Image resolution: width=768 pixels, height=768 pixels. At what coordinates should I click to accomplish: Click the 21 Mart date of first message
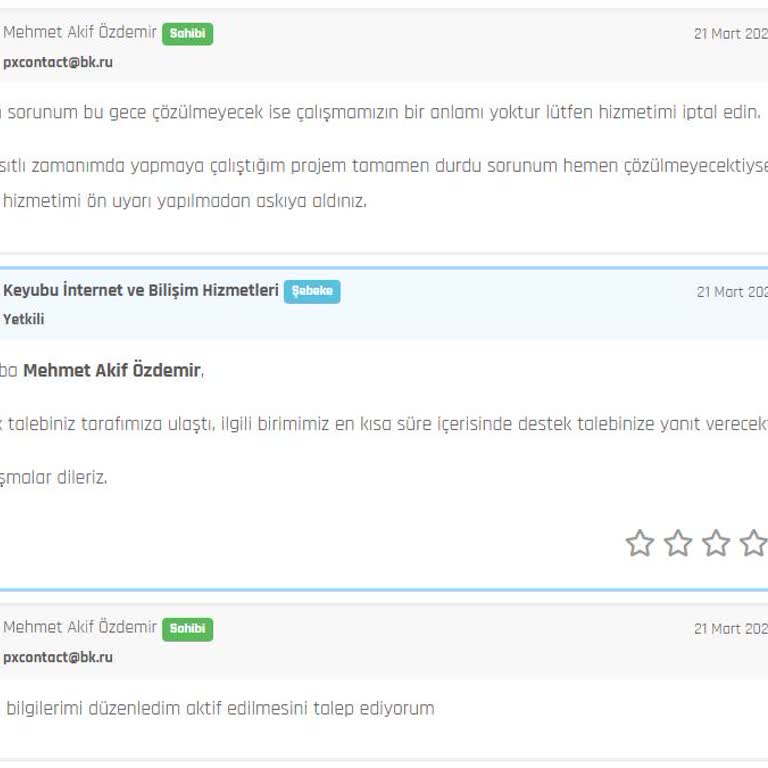pos(730,34)
